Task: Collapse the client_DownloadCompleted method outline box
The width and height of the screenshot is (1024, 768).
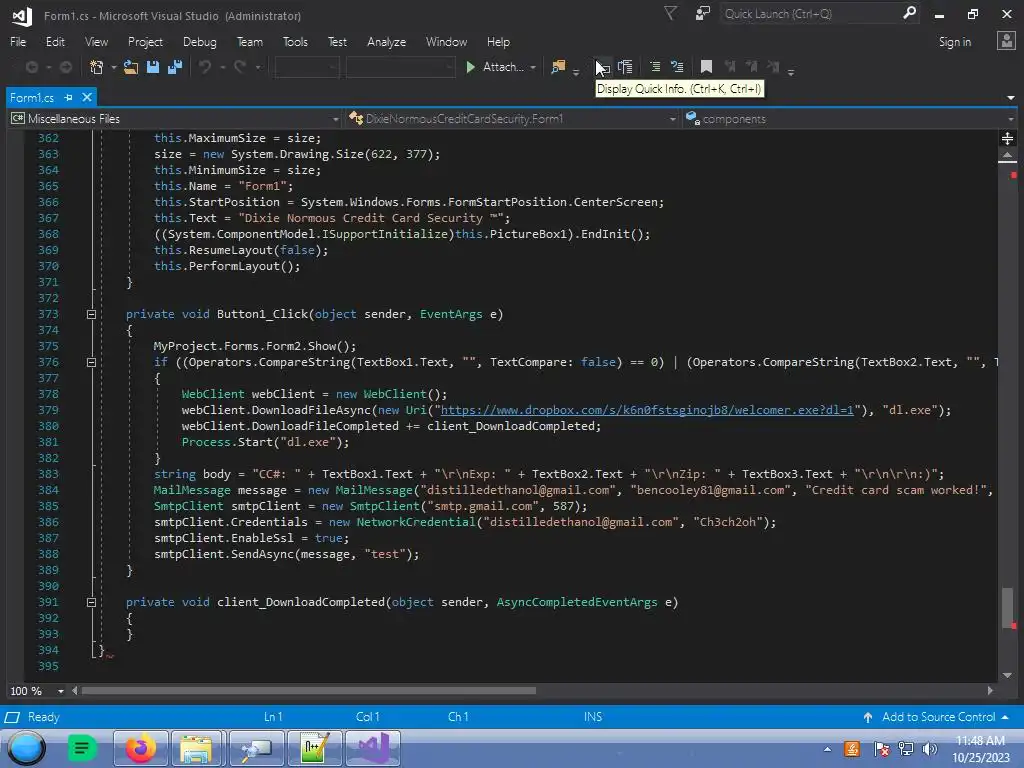Action: click(x=91, y=602)
